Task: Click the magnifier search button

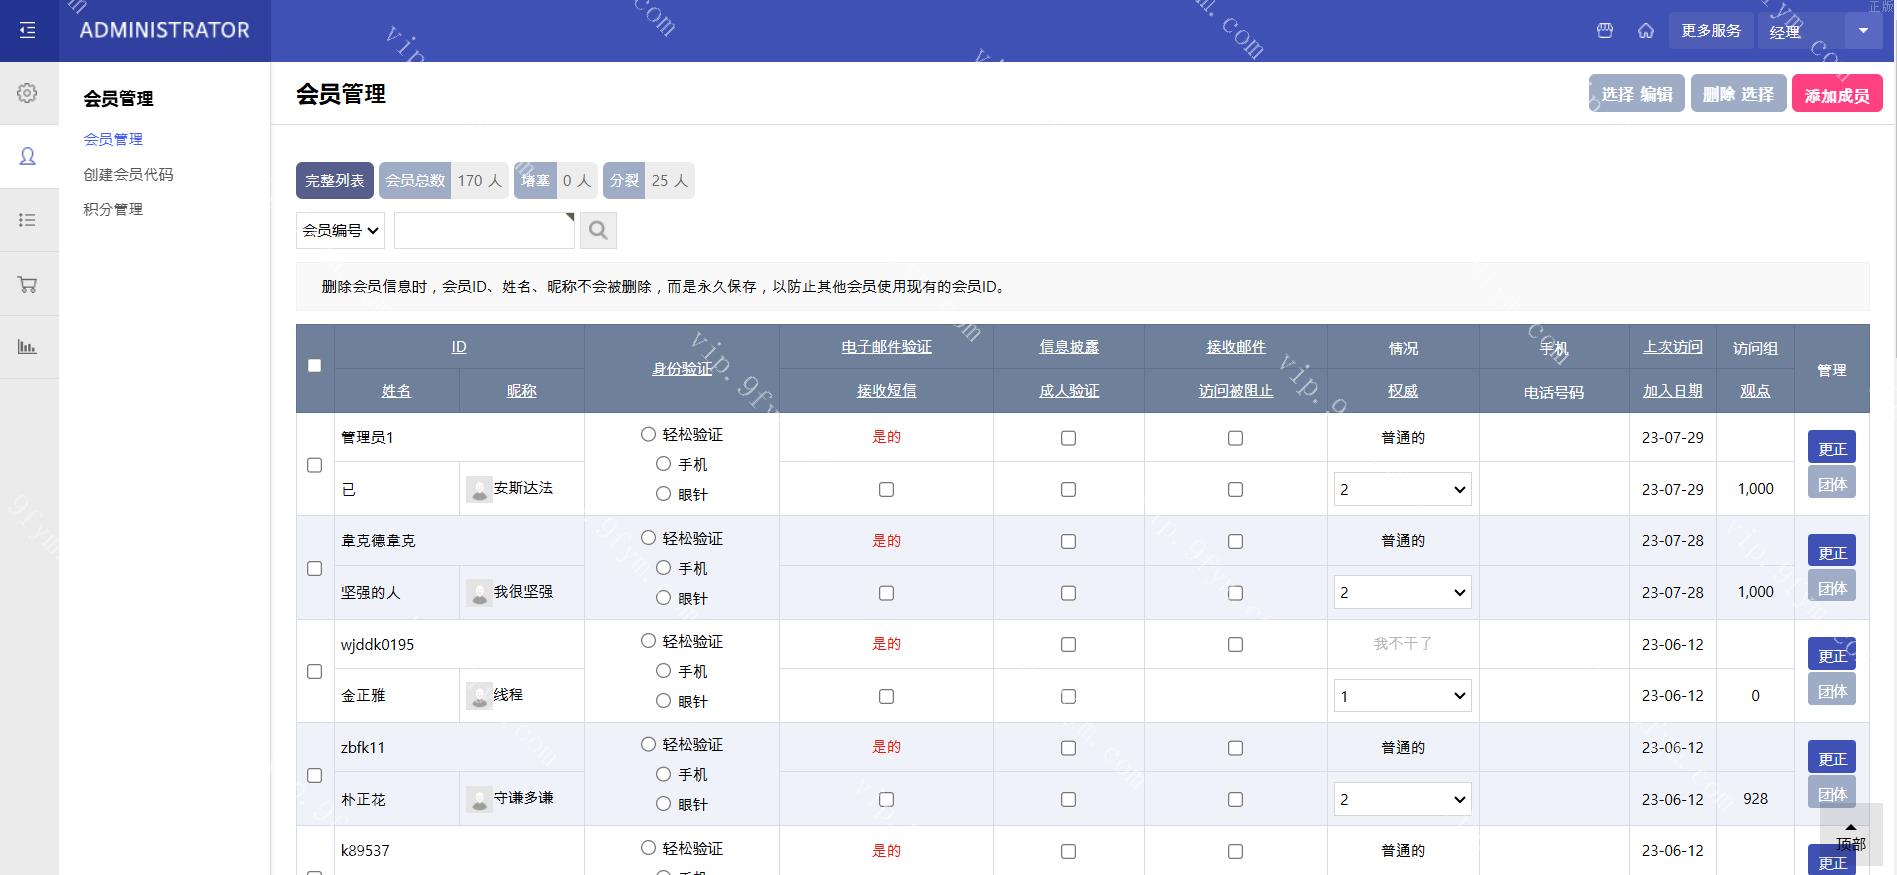Action: click(x=598, y=231)
